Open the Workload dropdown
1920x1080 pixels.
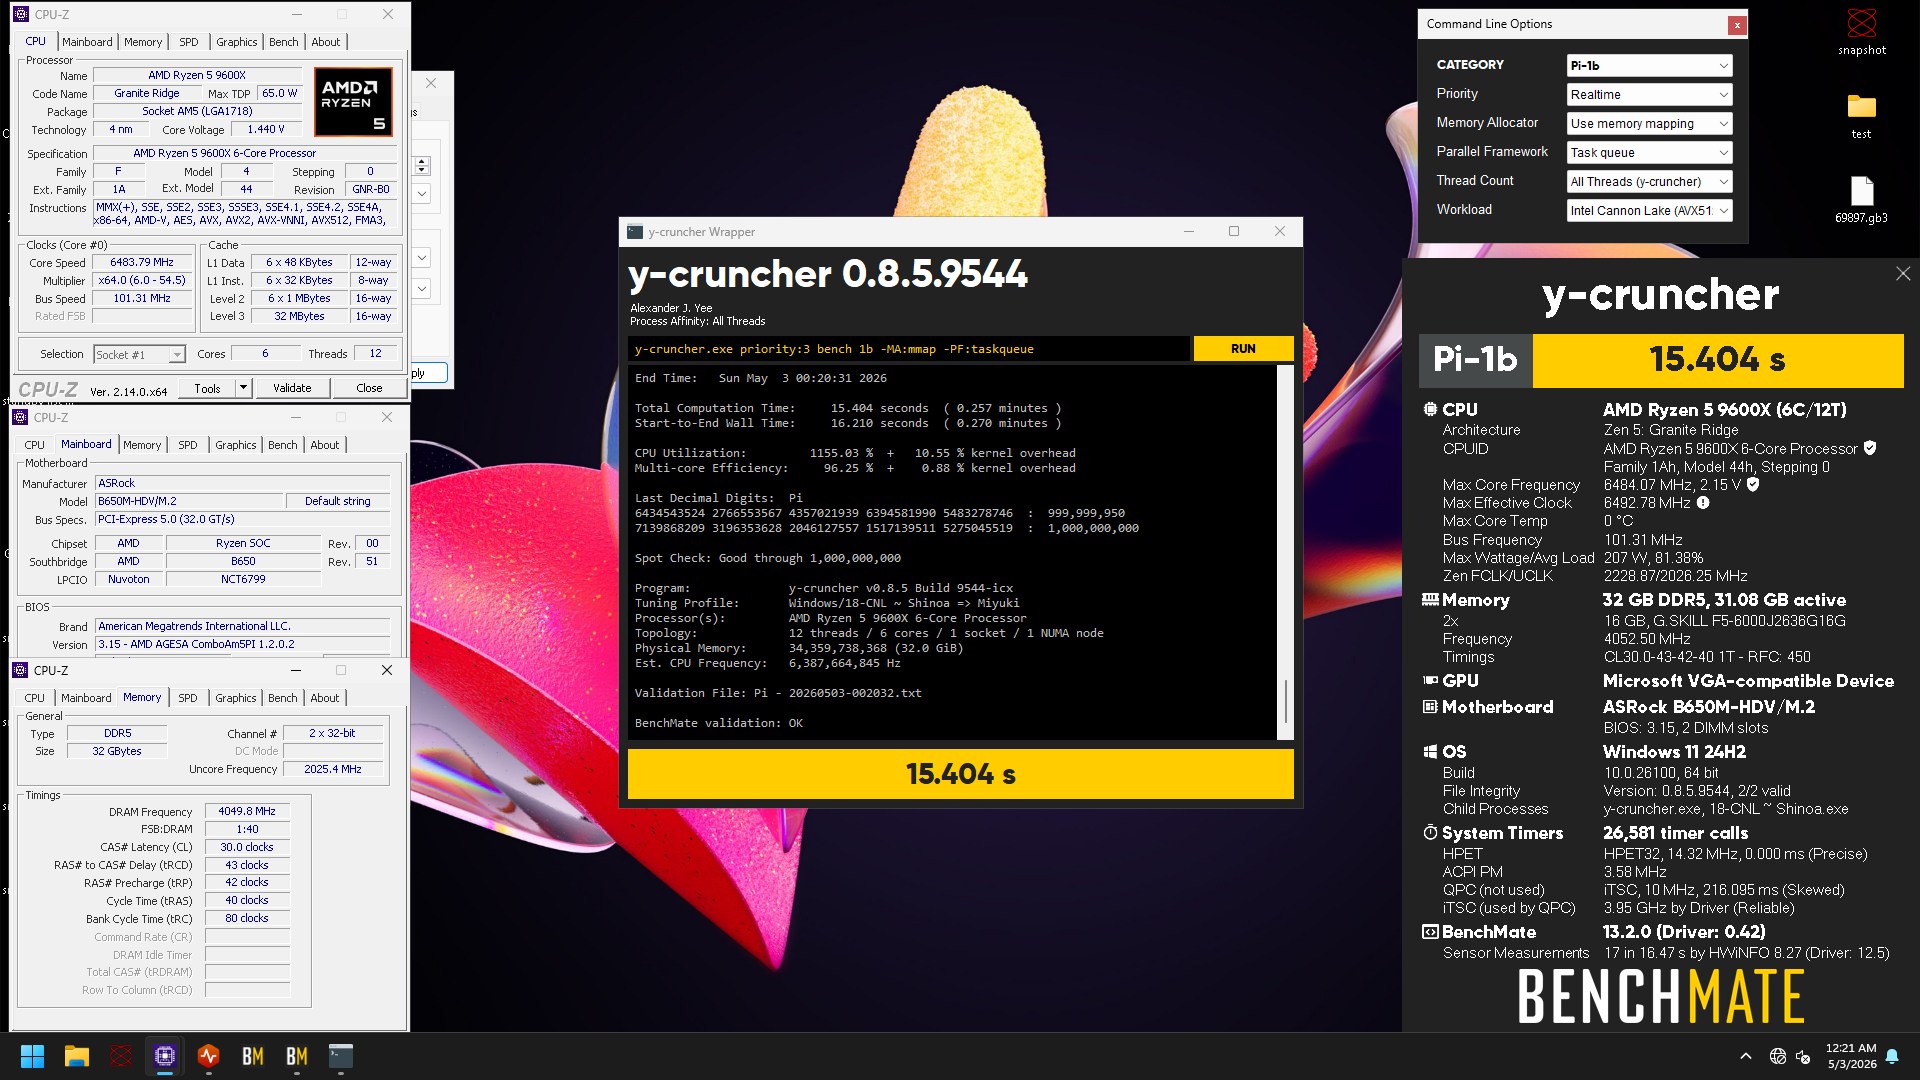[1649, 210]
